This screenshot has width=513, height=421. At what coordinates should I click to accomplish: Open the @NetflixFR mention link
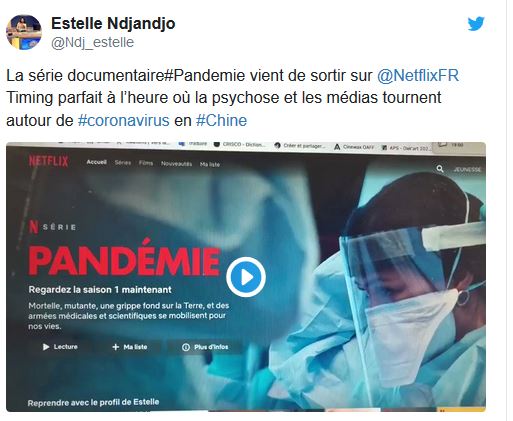418,76
